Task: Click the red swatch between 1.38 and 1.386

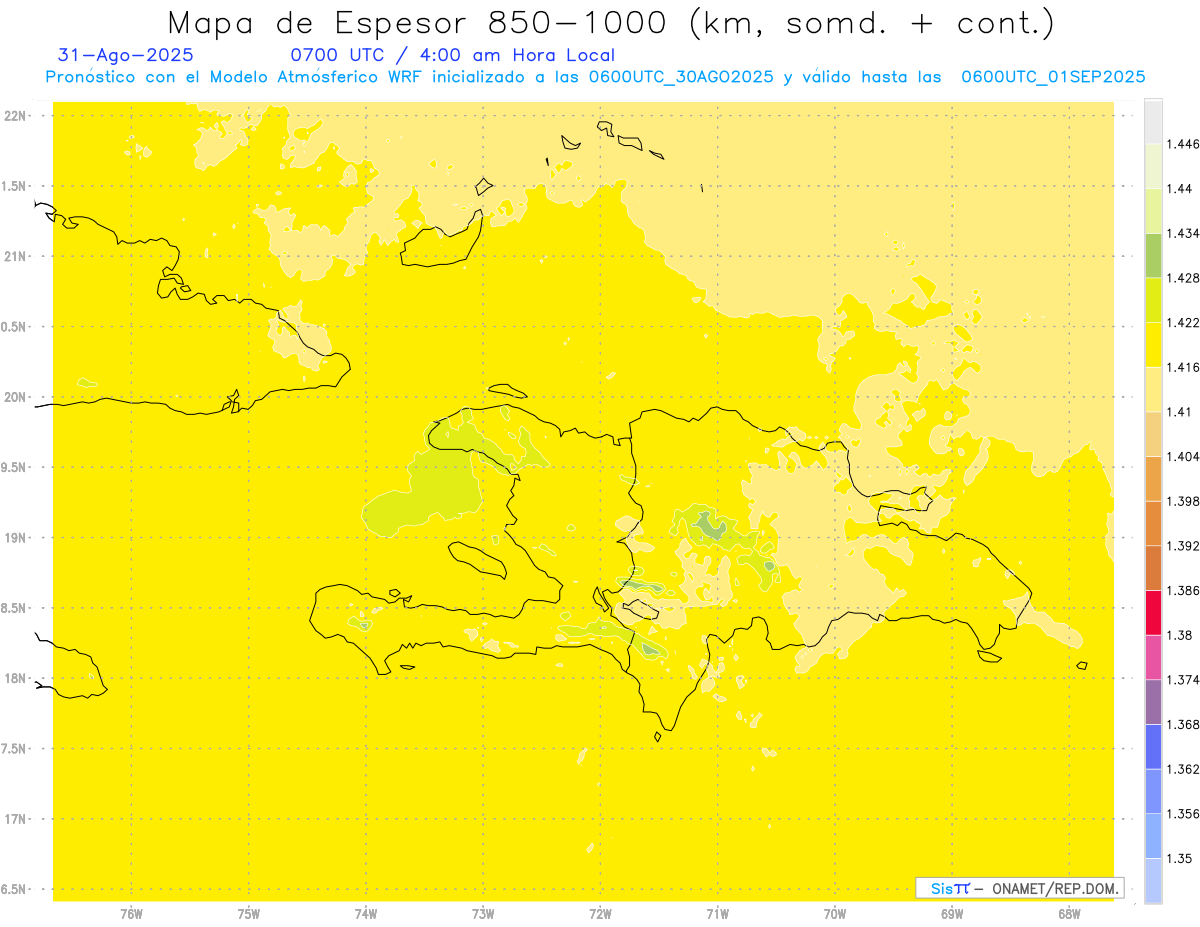Action: [1153, 613]
